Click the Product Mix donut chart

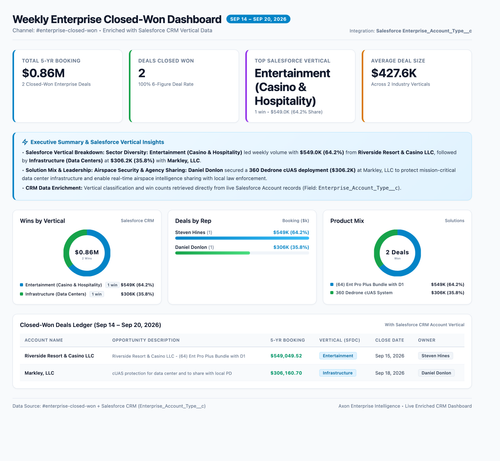[x=397, y=253]
